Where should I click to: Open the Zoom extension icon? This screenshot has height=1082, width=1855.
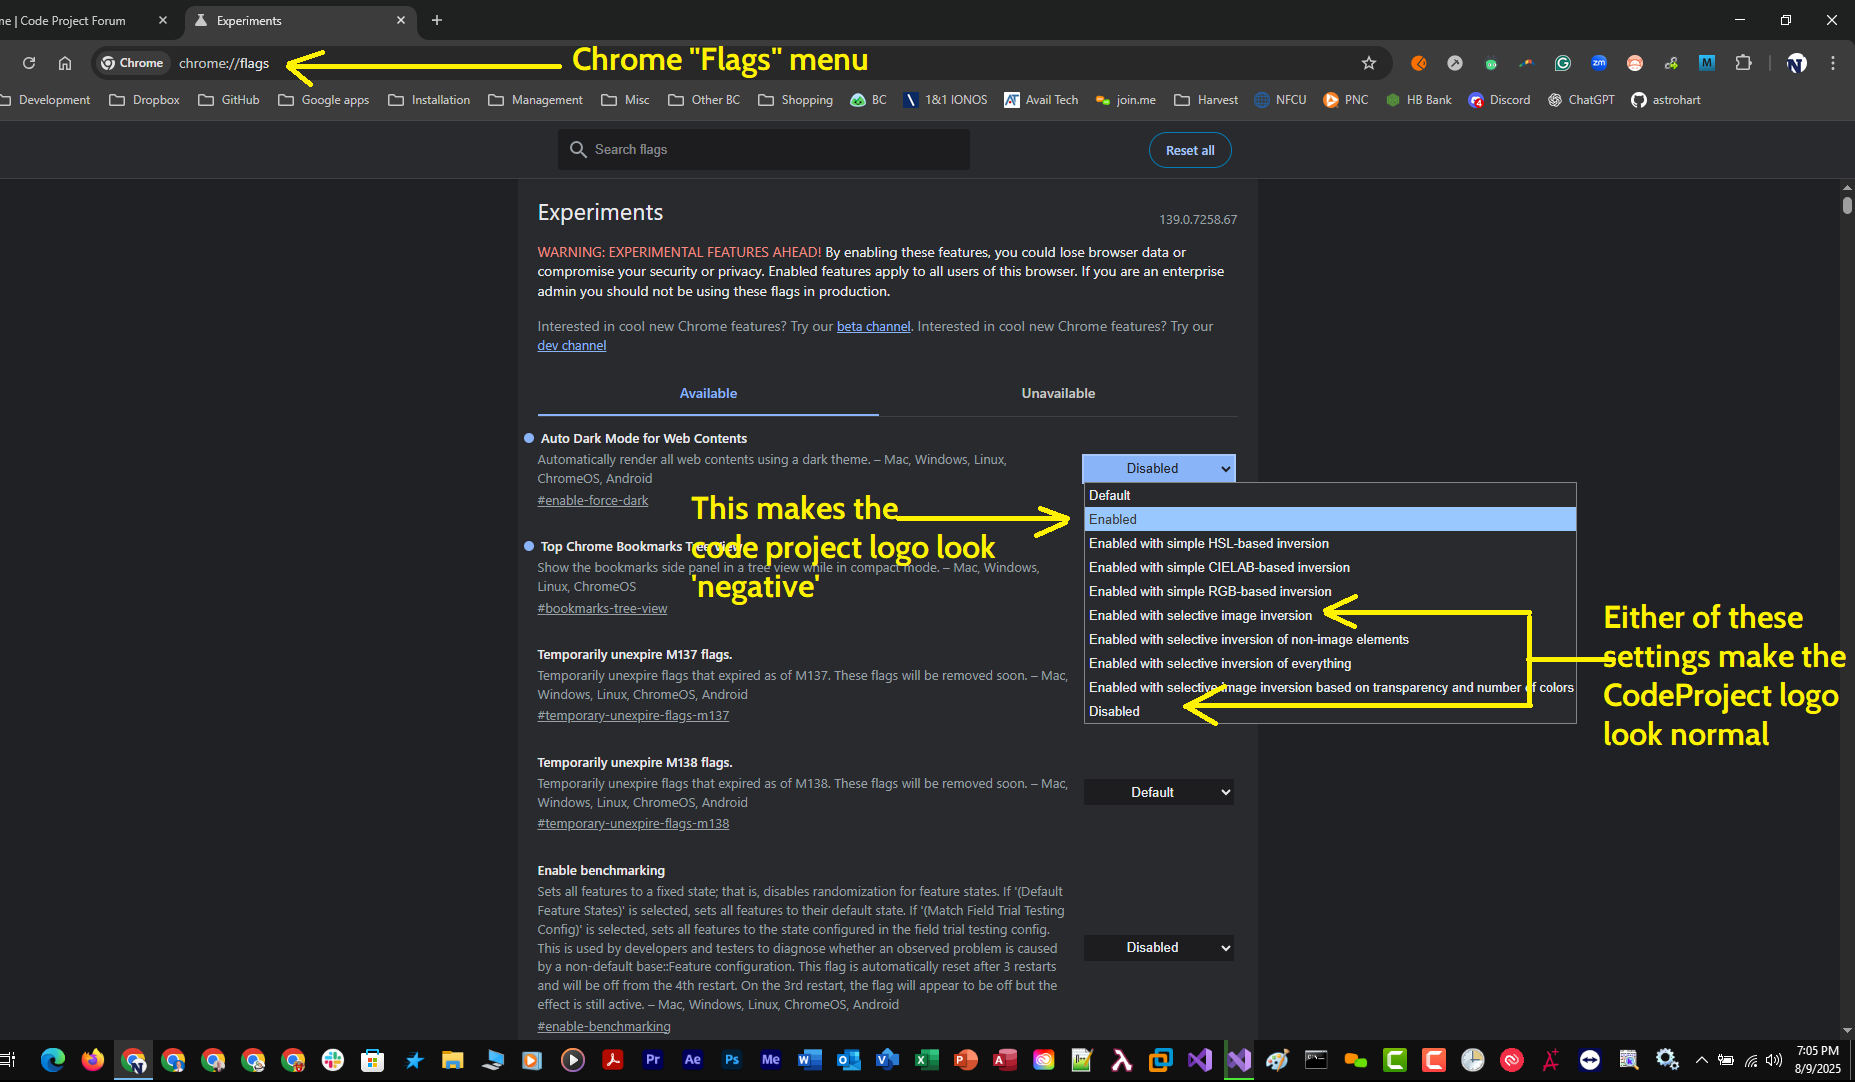coord(1599,63)
